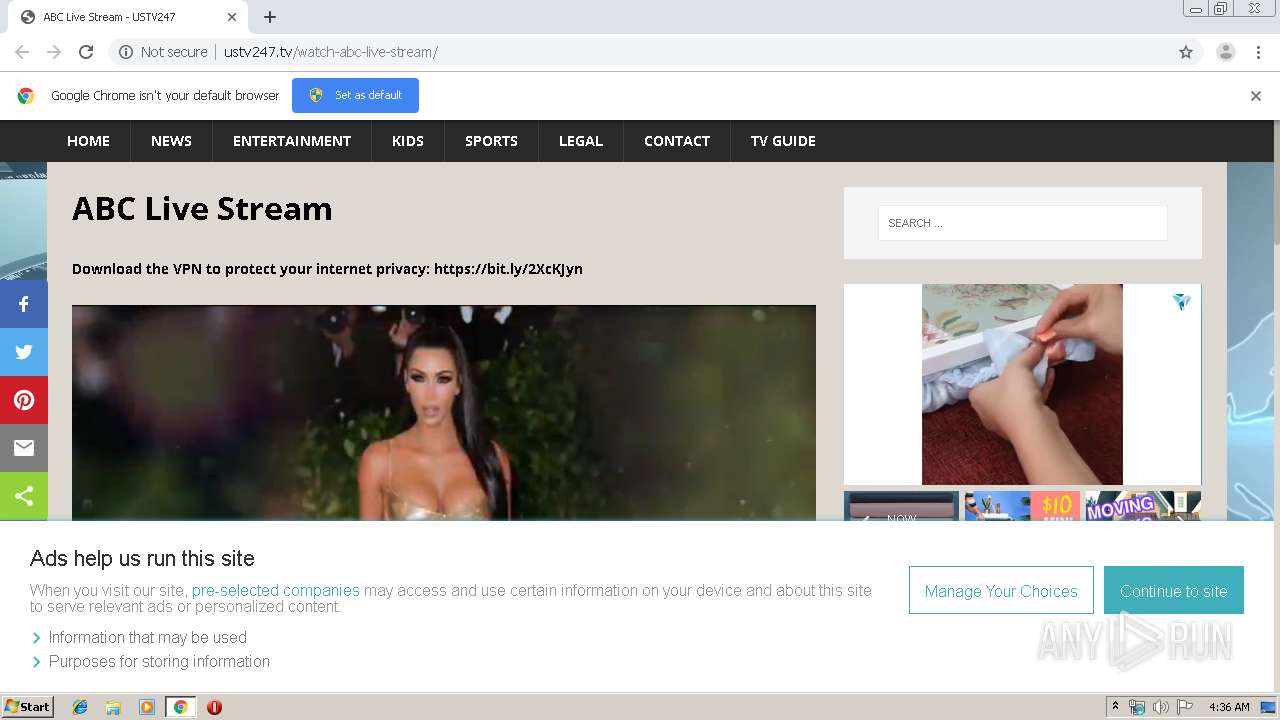Screen dimensions: 1280x720
Task: Dismiss the default browser notification bar
Action: [x=1256, y=96]
